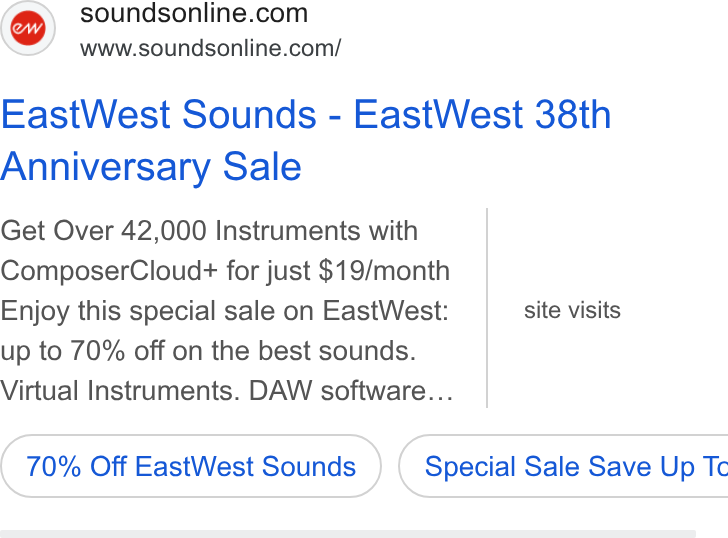
Task: Open the "Special Sale Save Up To" chip
Action: click(563, 466)
